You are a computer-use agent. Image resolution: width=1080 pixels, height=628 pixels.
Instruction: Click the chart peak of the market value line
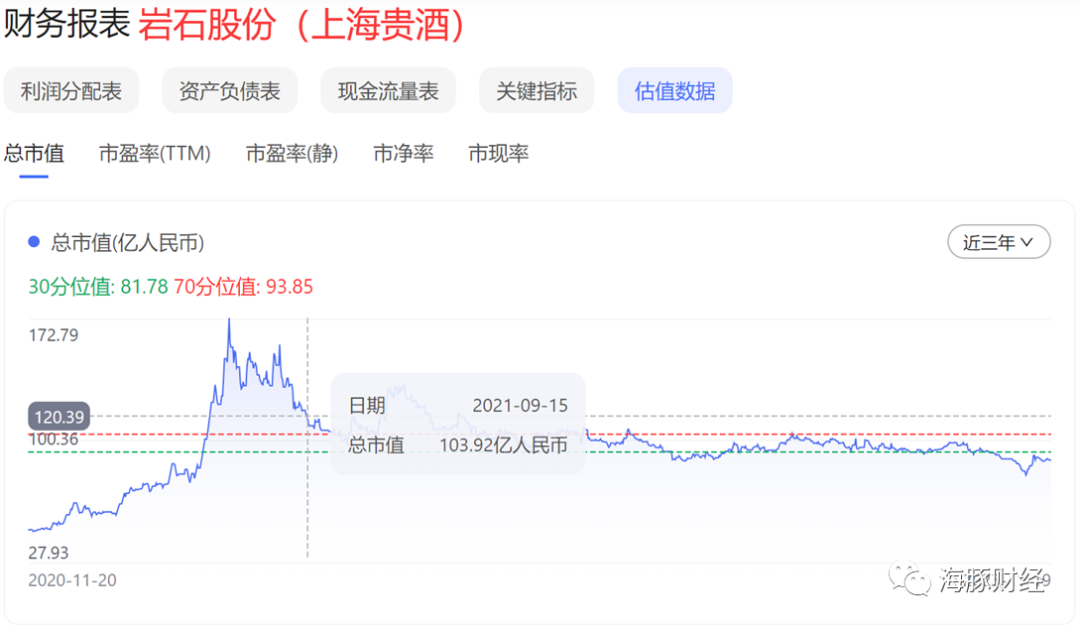click(x=229, y=320)
